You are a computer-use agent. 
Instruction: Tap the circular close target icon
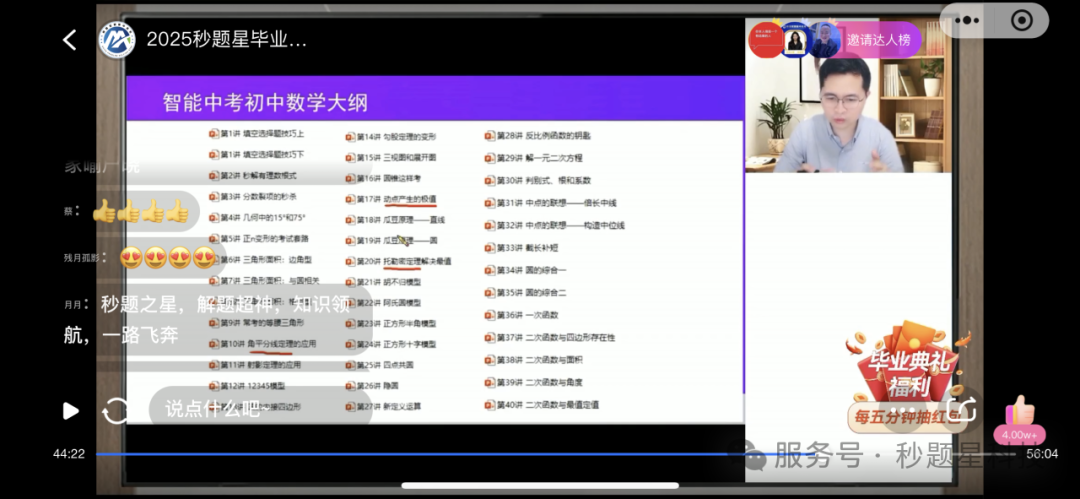pyautogui.click(x=1021, y=21)
